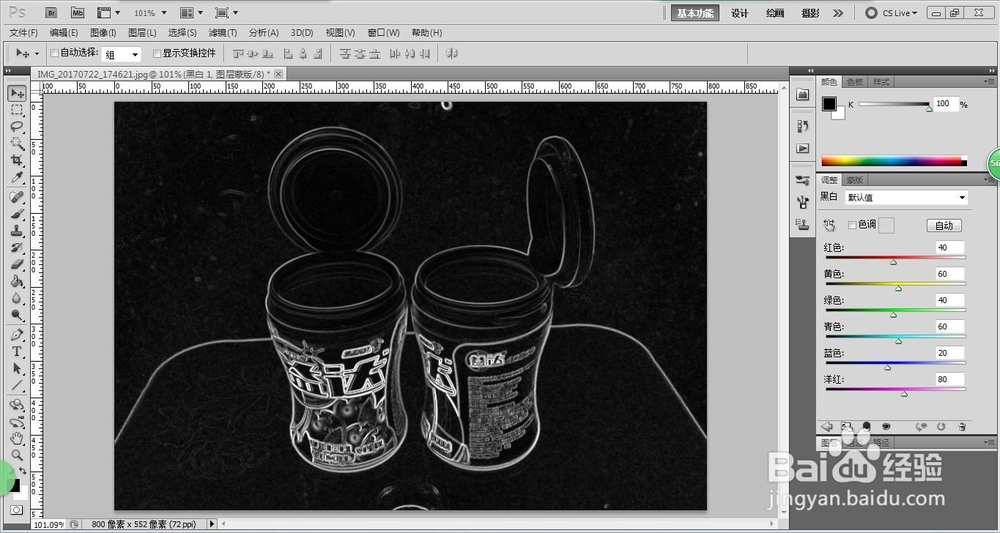This screenshot has height=533, width=1000.
Task: Toggle clip to layer icon
Action: tap(867, 427)
